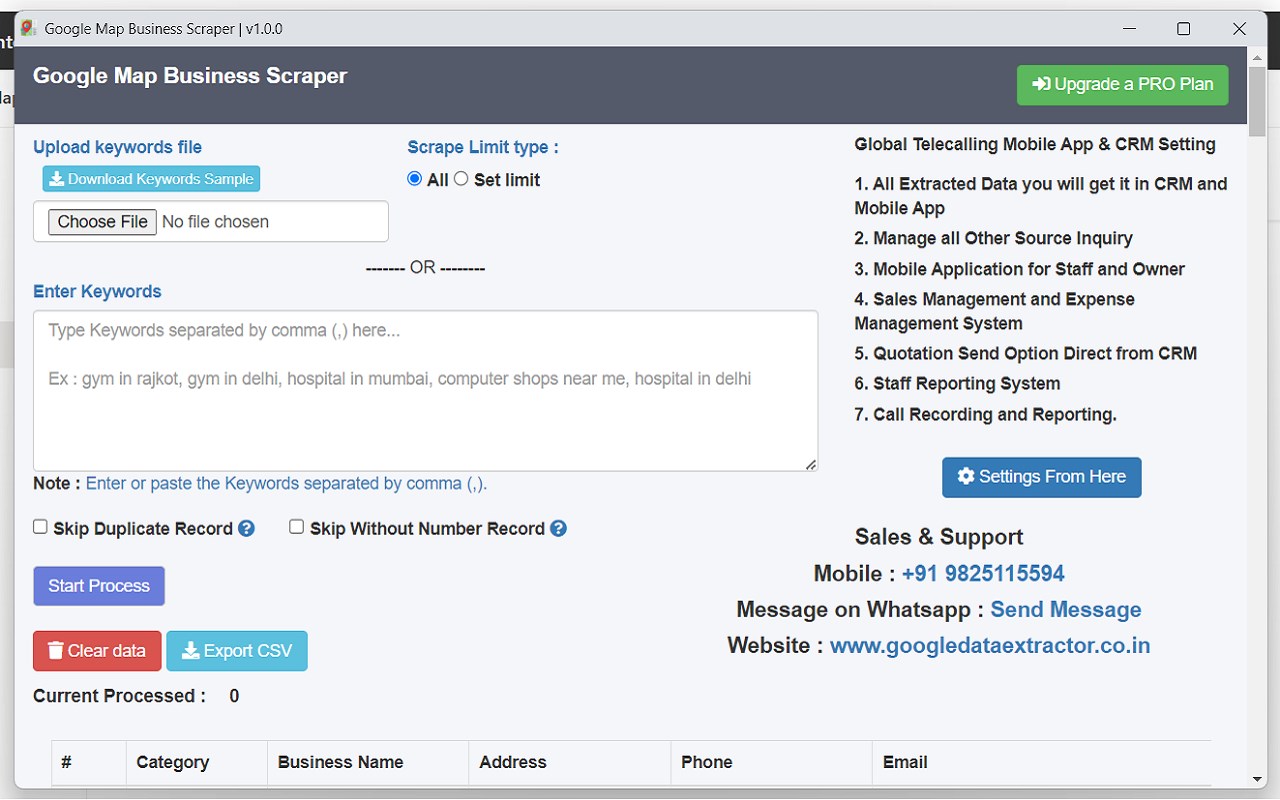Viewport: 1280px width, 800px height.
Task: Click the Sales & Support heading
Action: pyautogui.click(x=939, y=537)
